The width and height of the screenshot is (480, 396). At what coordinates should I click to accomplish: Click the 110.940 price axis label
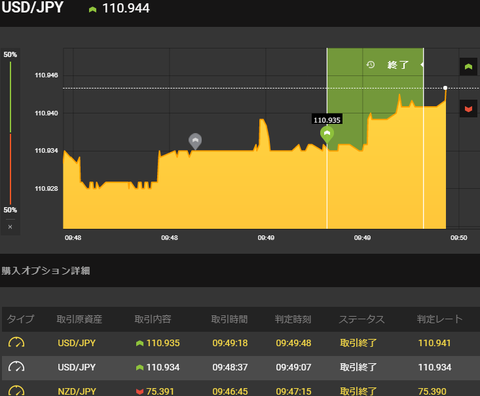pyautogui.click(x=46, y=113)
